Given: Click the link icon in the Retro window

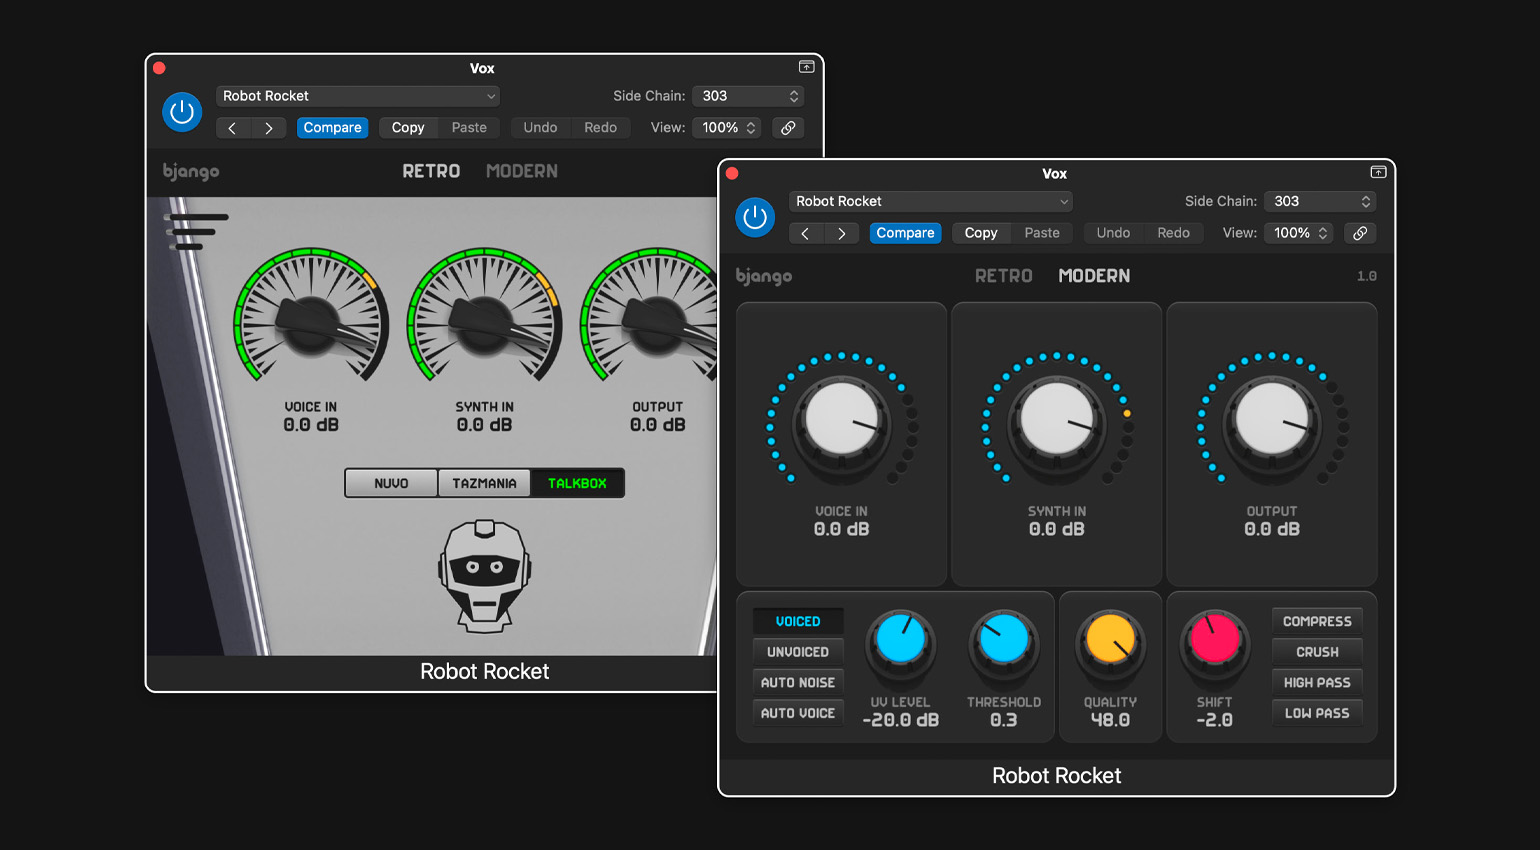Looking at the screenshot, I should (x=788, y=128).
